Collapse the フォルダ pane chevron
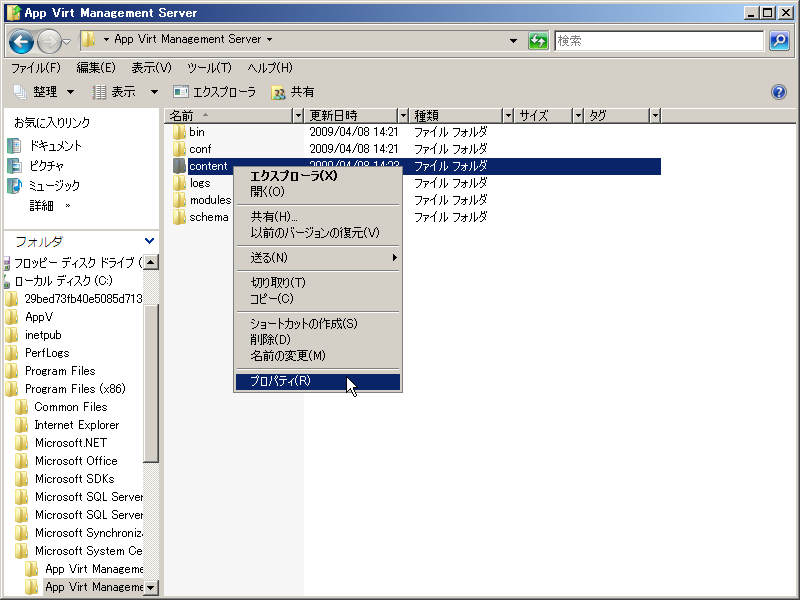The height and width of the screenshot is (600, 800). tap(149, 241)
